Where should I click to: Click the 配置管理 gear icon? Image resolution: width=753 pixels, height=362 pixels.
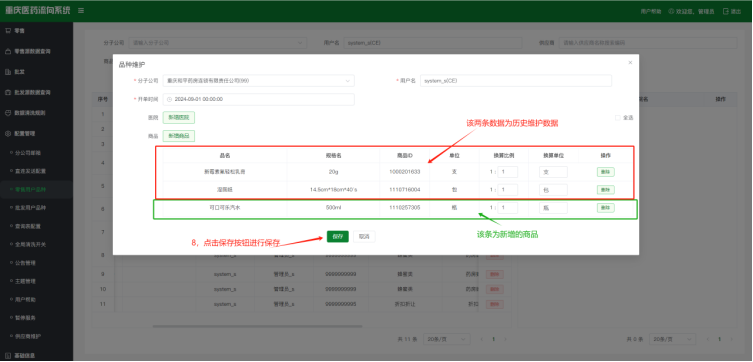pyautogui.click(x=8, y=133)
